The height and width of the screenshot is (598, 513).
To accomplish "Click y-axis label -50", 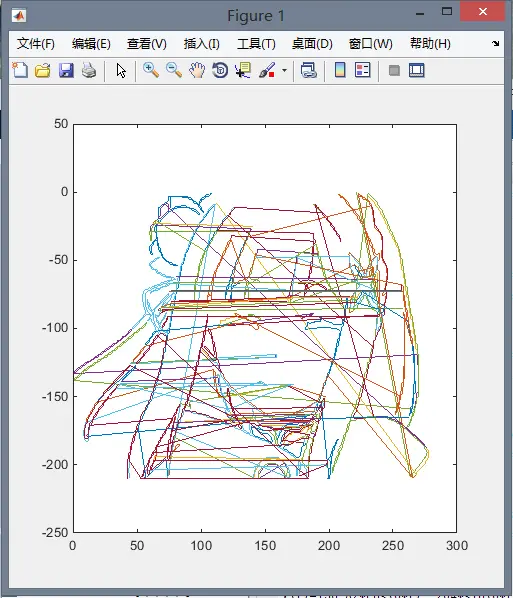I will (58, 260).
